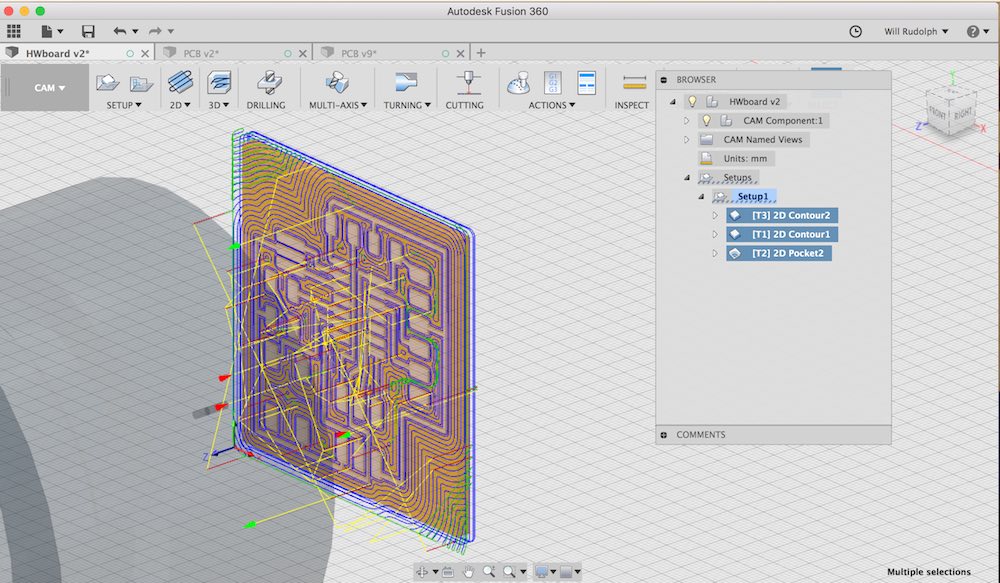Open grid and snaps settings icon
1000x583 pixels.
566,572
